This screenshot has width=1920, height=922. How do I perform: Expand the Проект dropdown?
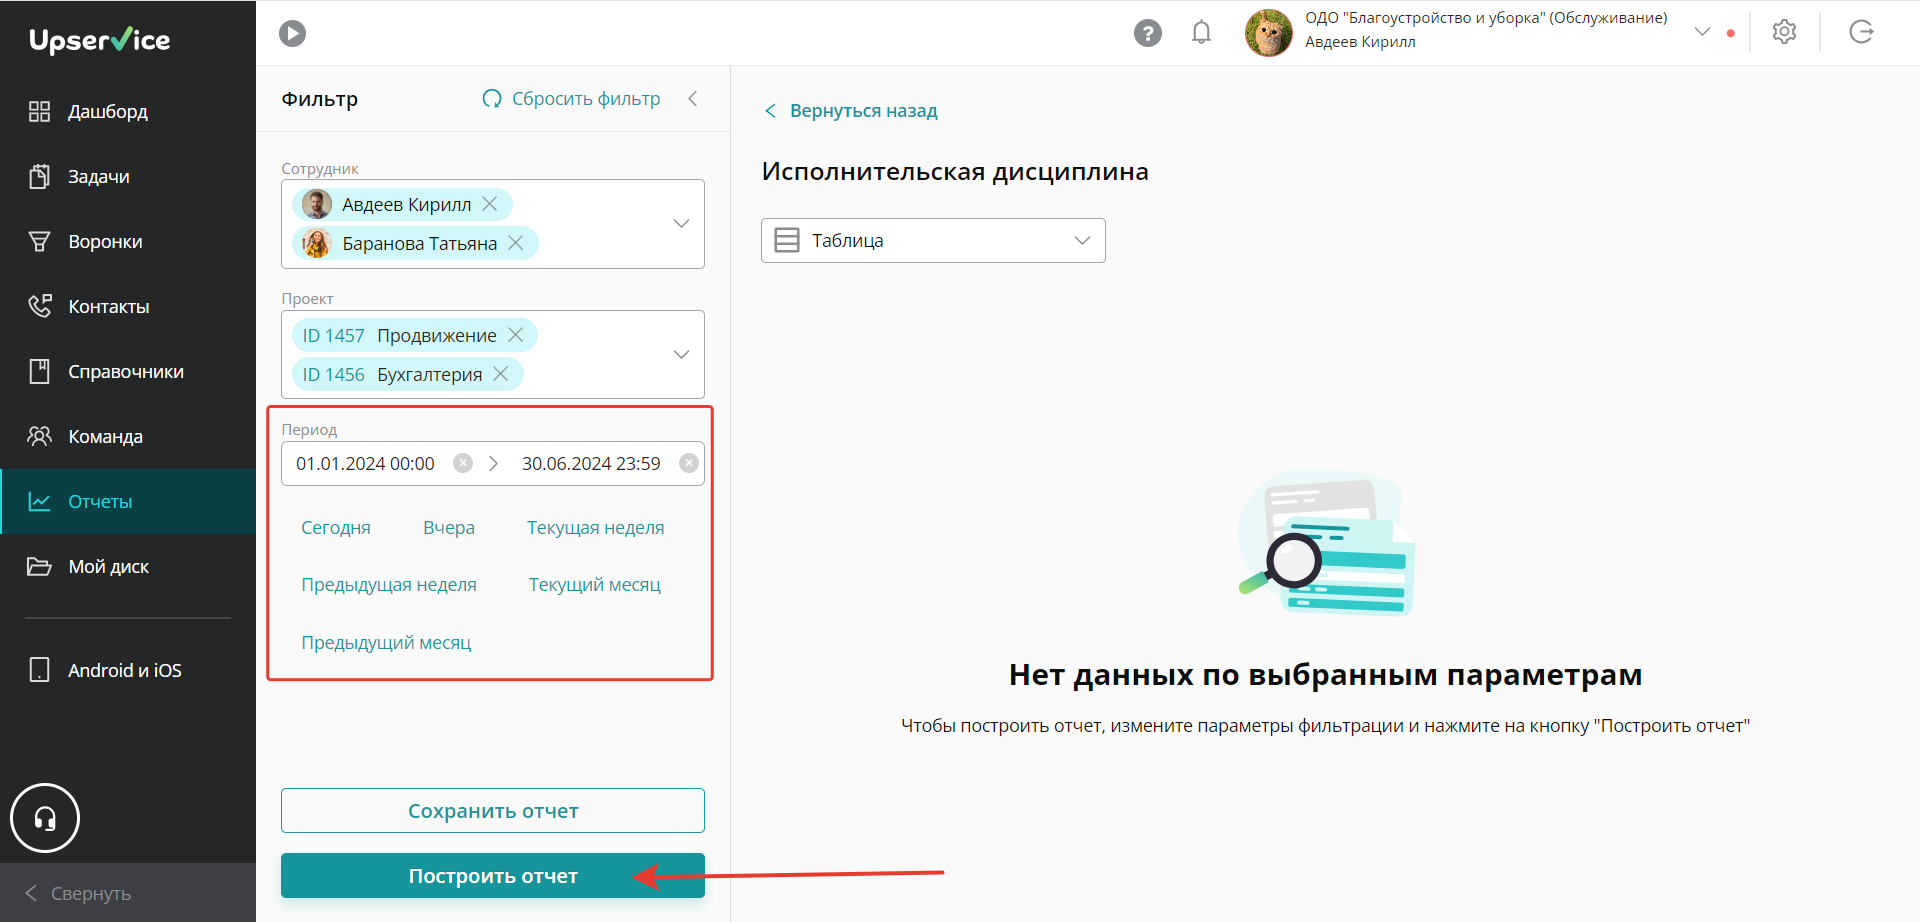click(x=681, y=354)
